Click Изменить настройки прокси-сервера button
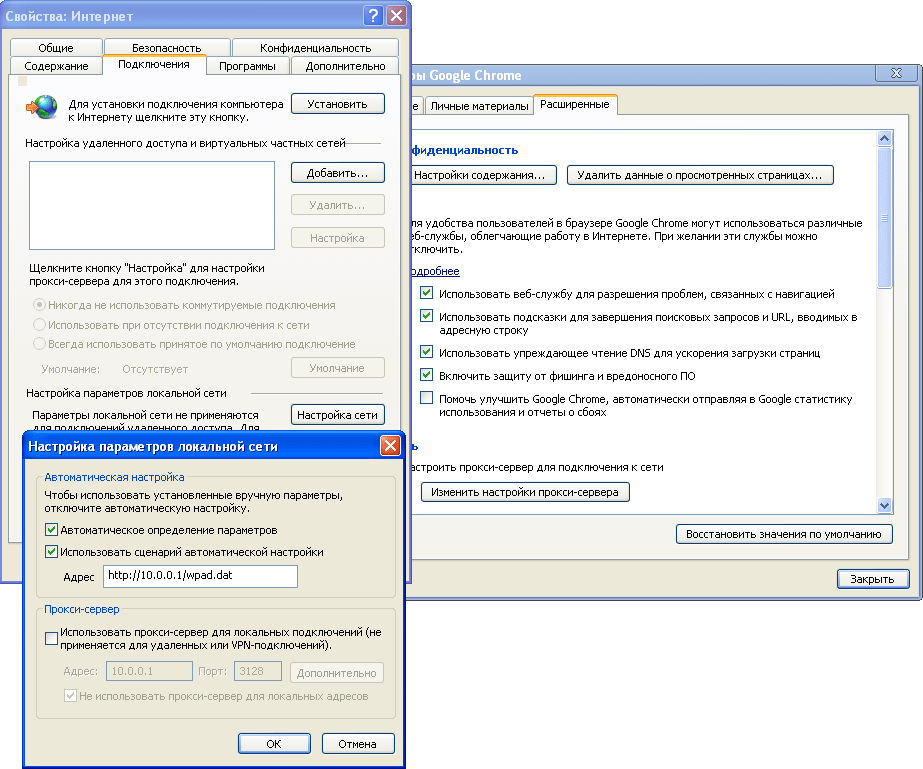This screenshot has height=769, width=923. coord(525,492)
